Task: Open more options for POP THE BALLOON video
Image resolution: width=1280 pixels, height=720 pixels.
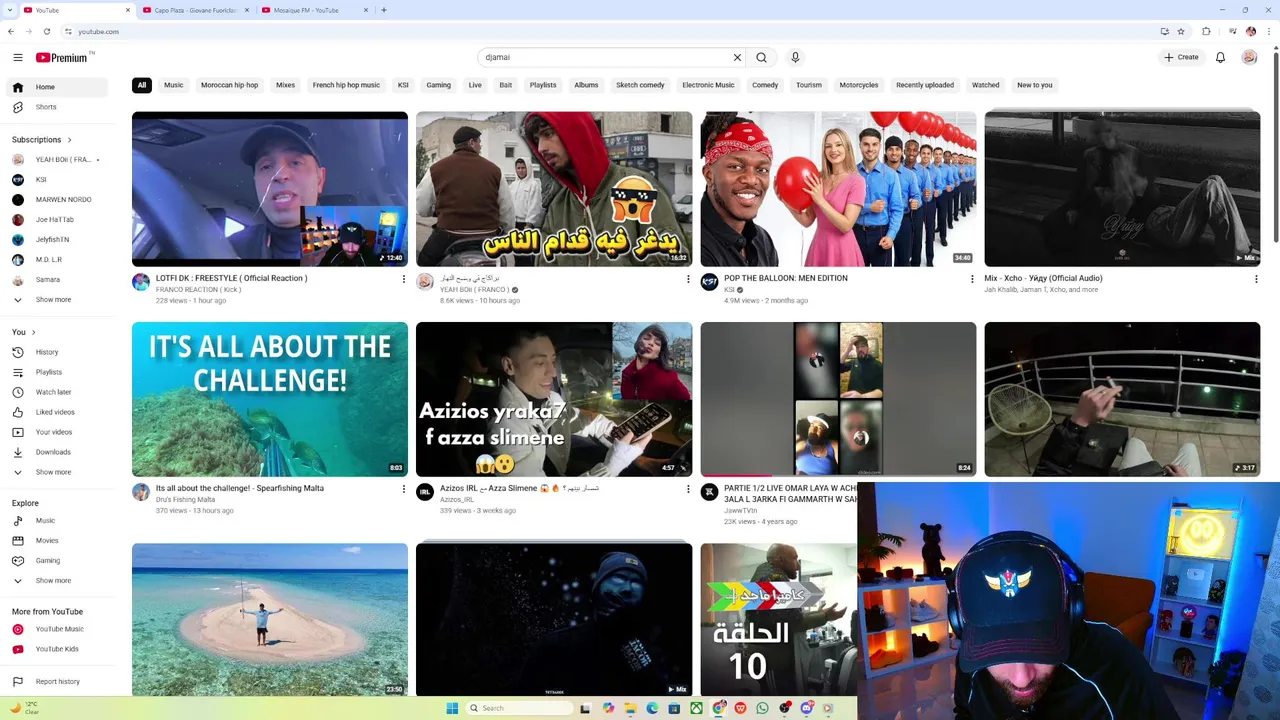Action: [x=972, y=279]
